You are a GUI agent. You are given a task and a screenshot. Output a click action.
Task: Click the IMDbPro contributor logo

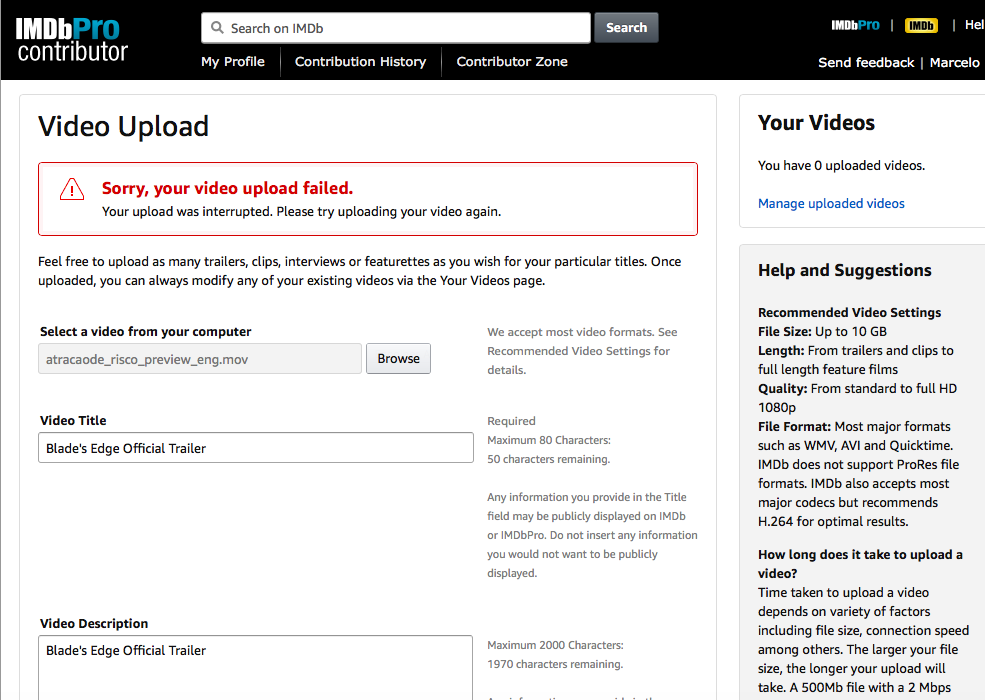pos(73,39)
